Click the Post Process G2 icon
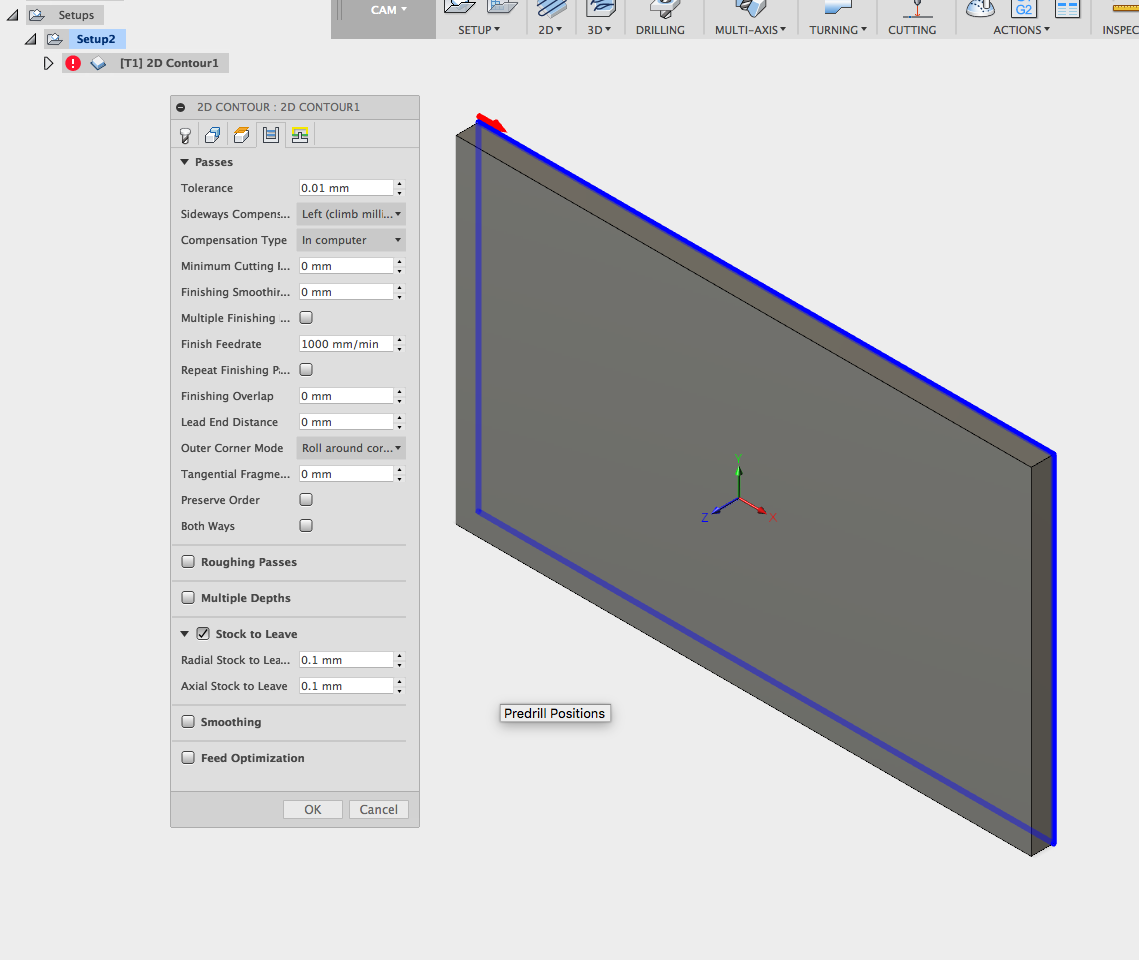The image size is (1139, 960). pos(1023,9)
